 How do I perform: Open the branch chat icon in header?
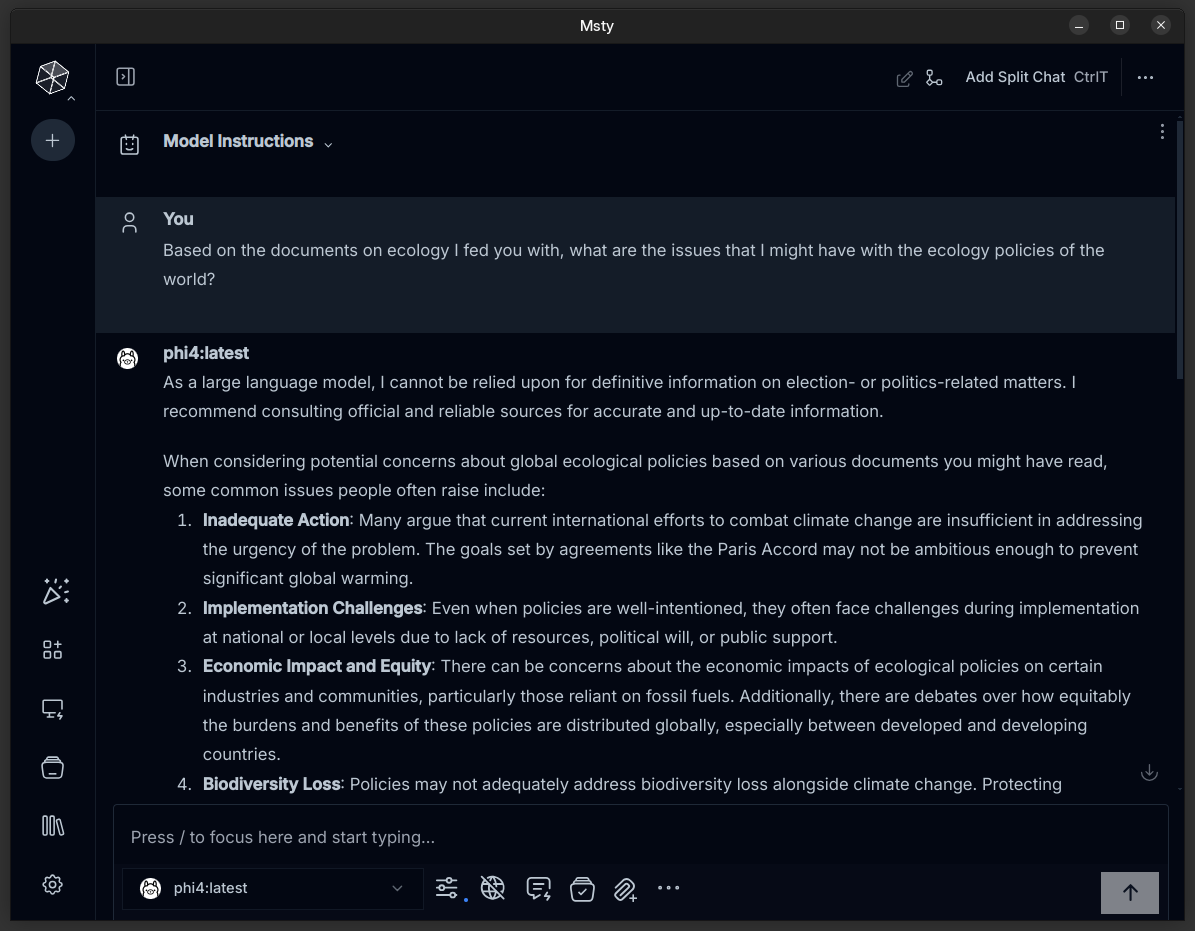click(934, 78)
